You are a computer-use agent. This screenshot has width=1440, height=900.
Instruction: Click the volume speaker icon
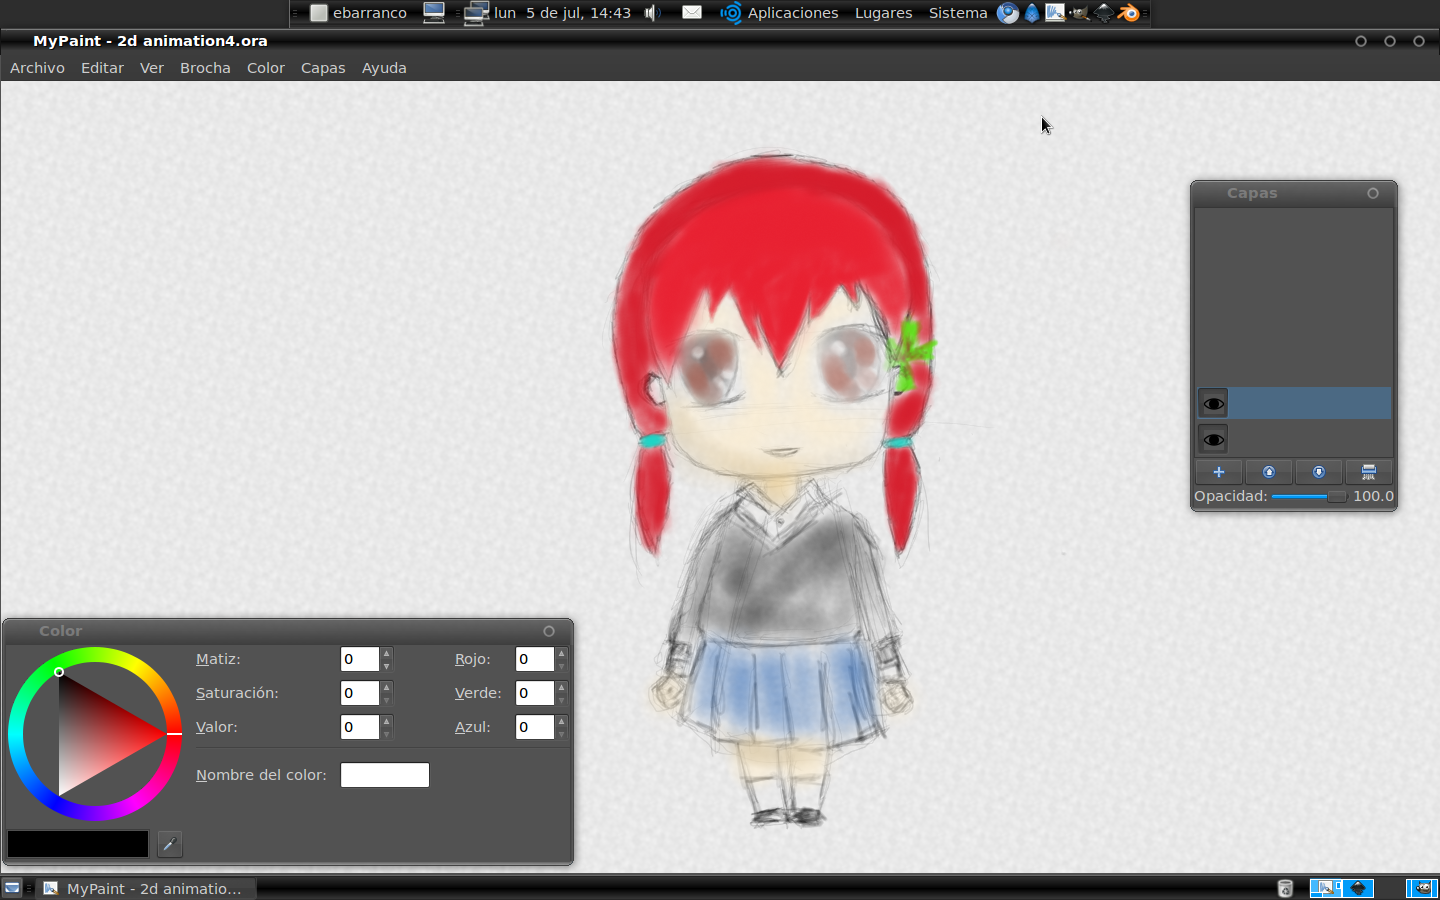pos(652,13)
